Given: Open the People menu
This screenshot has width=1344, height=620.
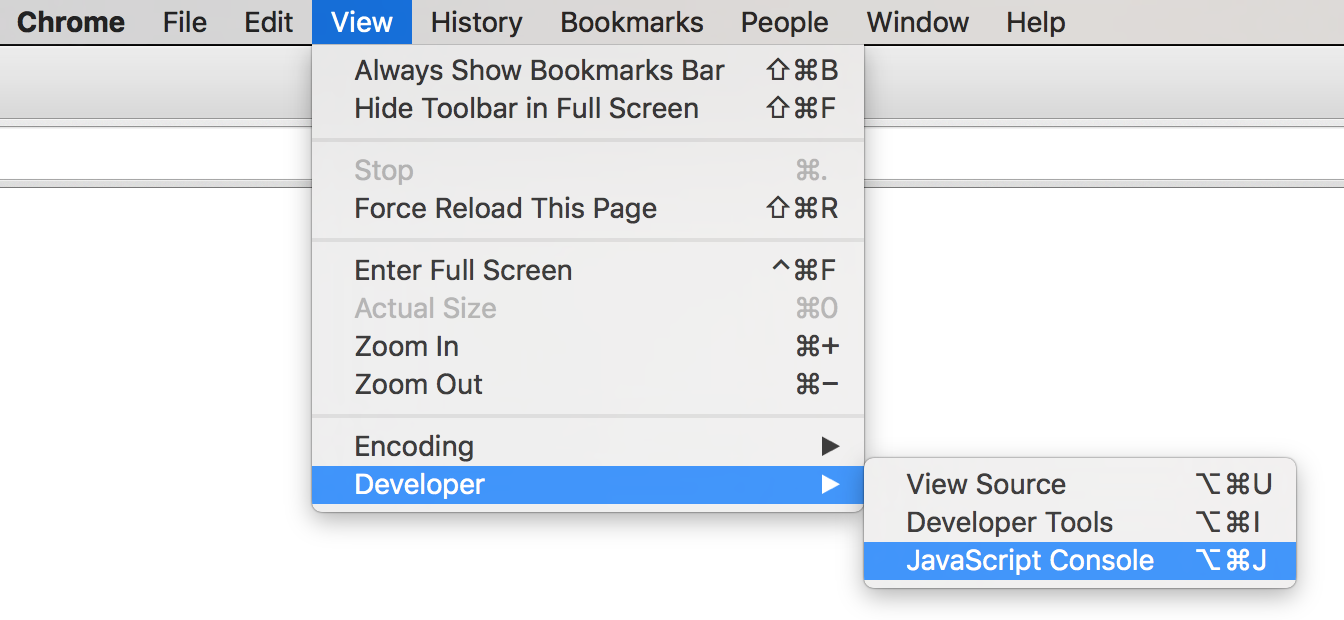Looking at the screenshot, I should click(x=785, y=22).
